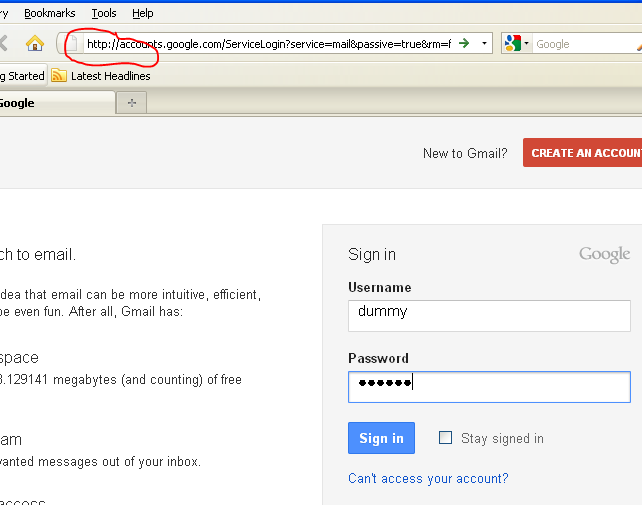This screenshot has height=505, width=642.
Task: Click the Google logo in the sign-in box
Action: point(604,254)
